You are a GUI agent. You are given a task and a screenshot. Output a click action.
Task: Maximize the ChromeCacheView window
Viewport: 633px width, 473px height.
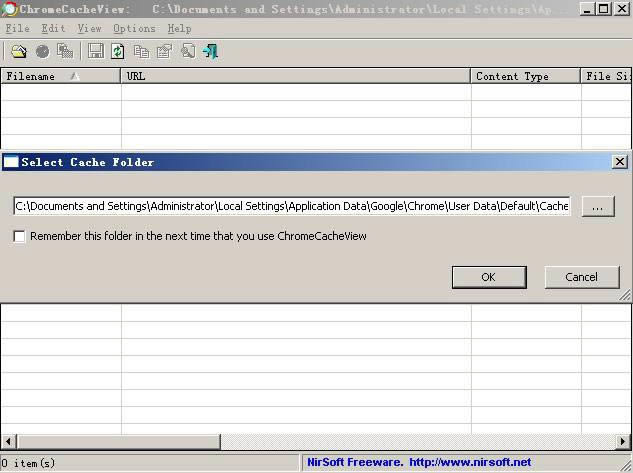[604, 8]
